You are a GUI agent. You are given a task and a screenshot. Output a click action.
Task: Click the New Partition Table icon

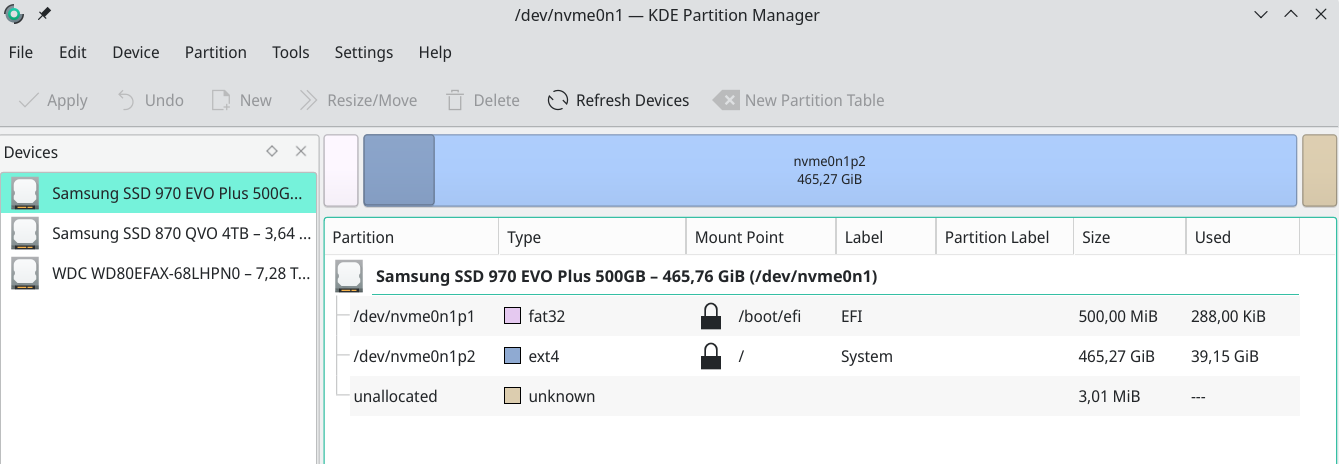tap(726, 100)
